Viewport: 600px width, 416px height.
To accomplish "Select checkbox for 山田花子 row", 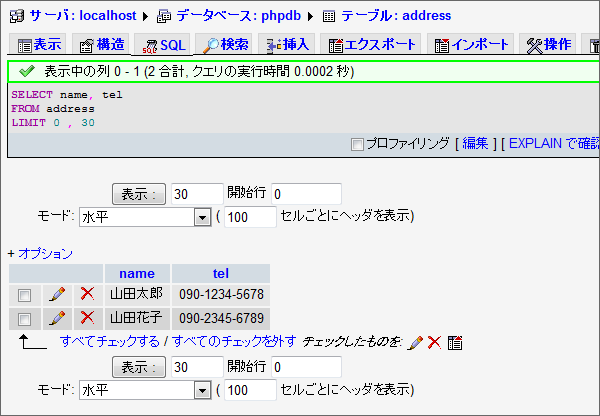I will 24,319.
